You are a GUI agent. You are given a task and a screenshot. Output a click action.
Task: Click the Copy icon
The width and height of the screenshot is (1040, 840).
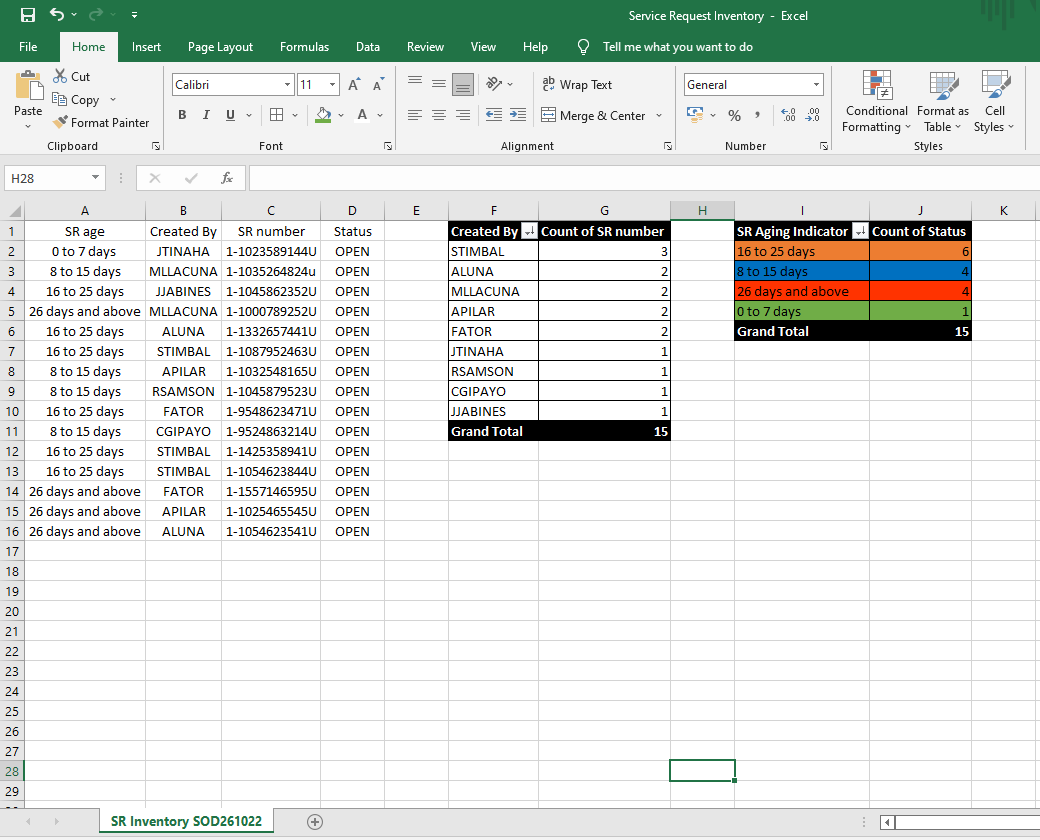(x=60, y=100)
